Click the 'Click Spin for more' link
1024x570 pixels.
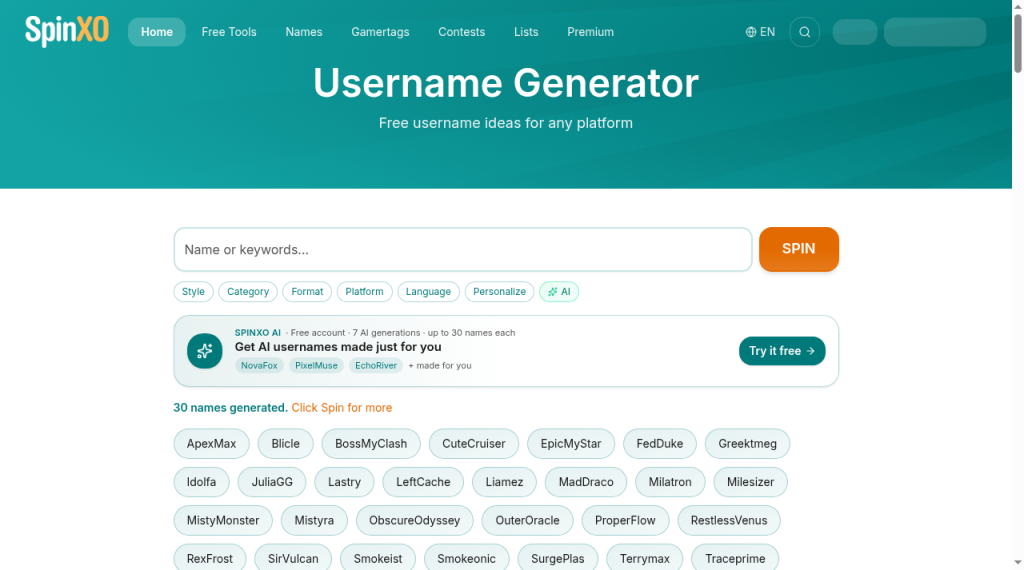(x=342, y=407)
